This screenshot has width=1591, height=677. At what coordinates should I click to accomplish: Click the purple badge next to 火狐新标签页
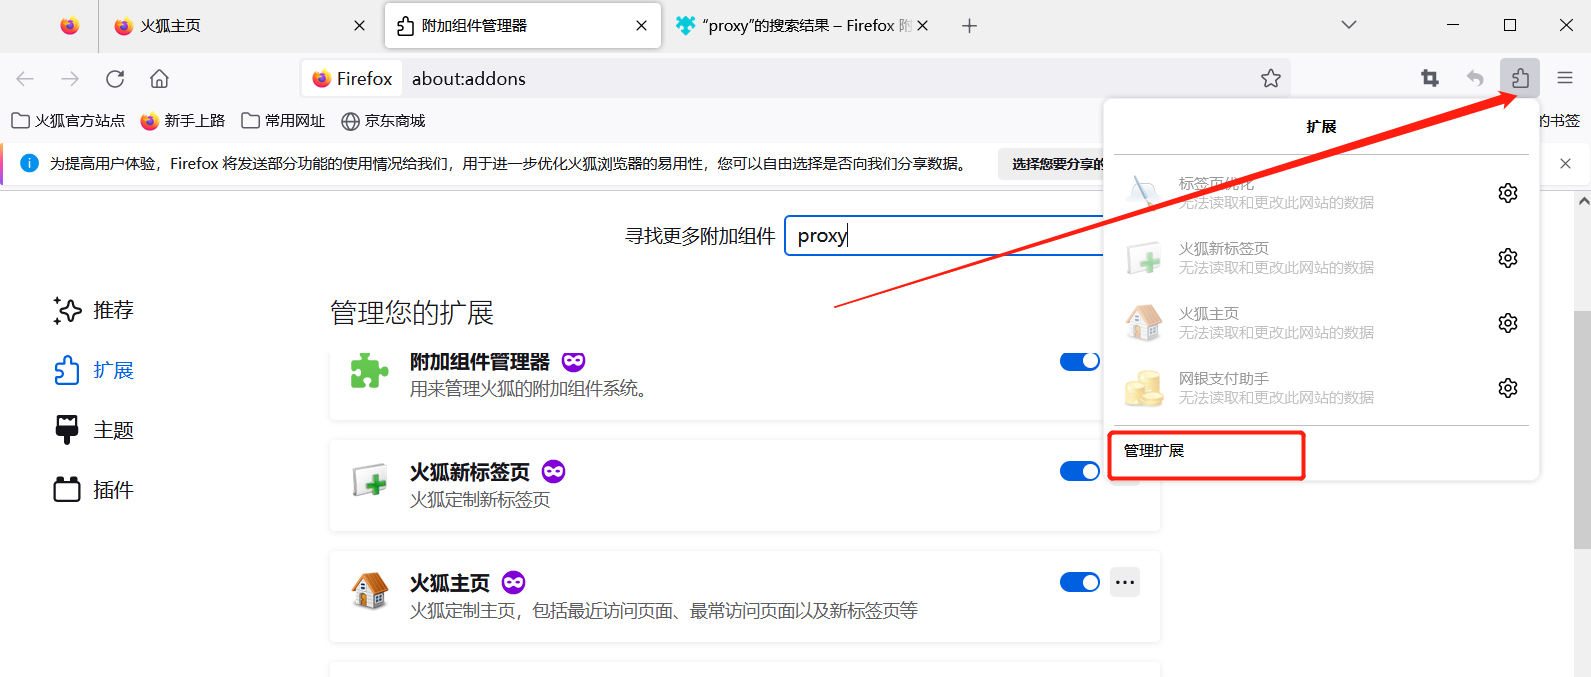click(553, 471)
